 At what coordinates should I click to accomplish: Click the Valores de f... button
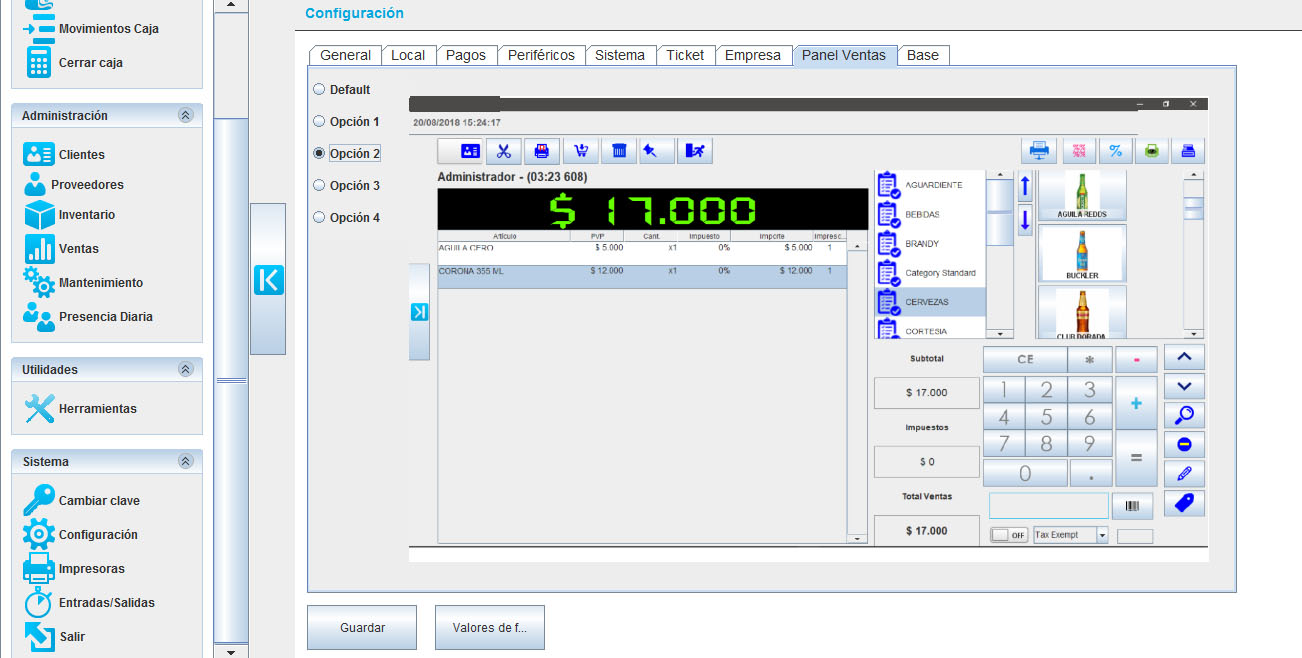[x=490, y=628]
